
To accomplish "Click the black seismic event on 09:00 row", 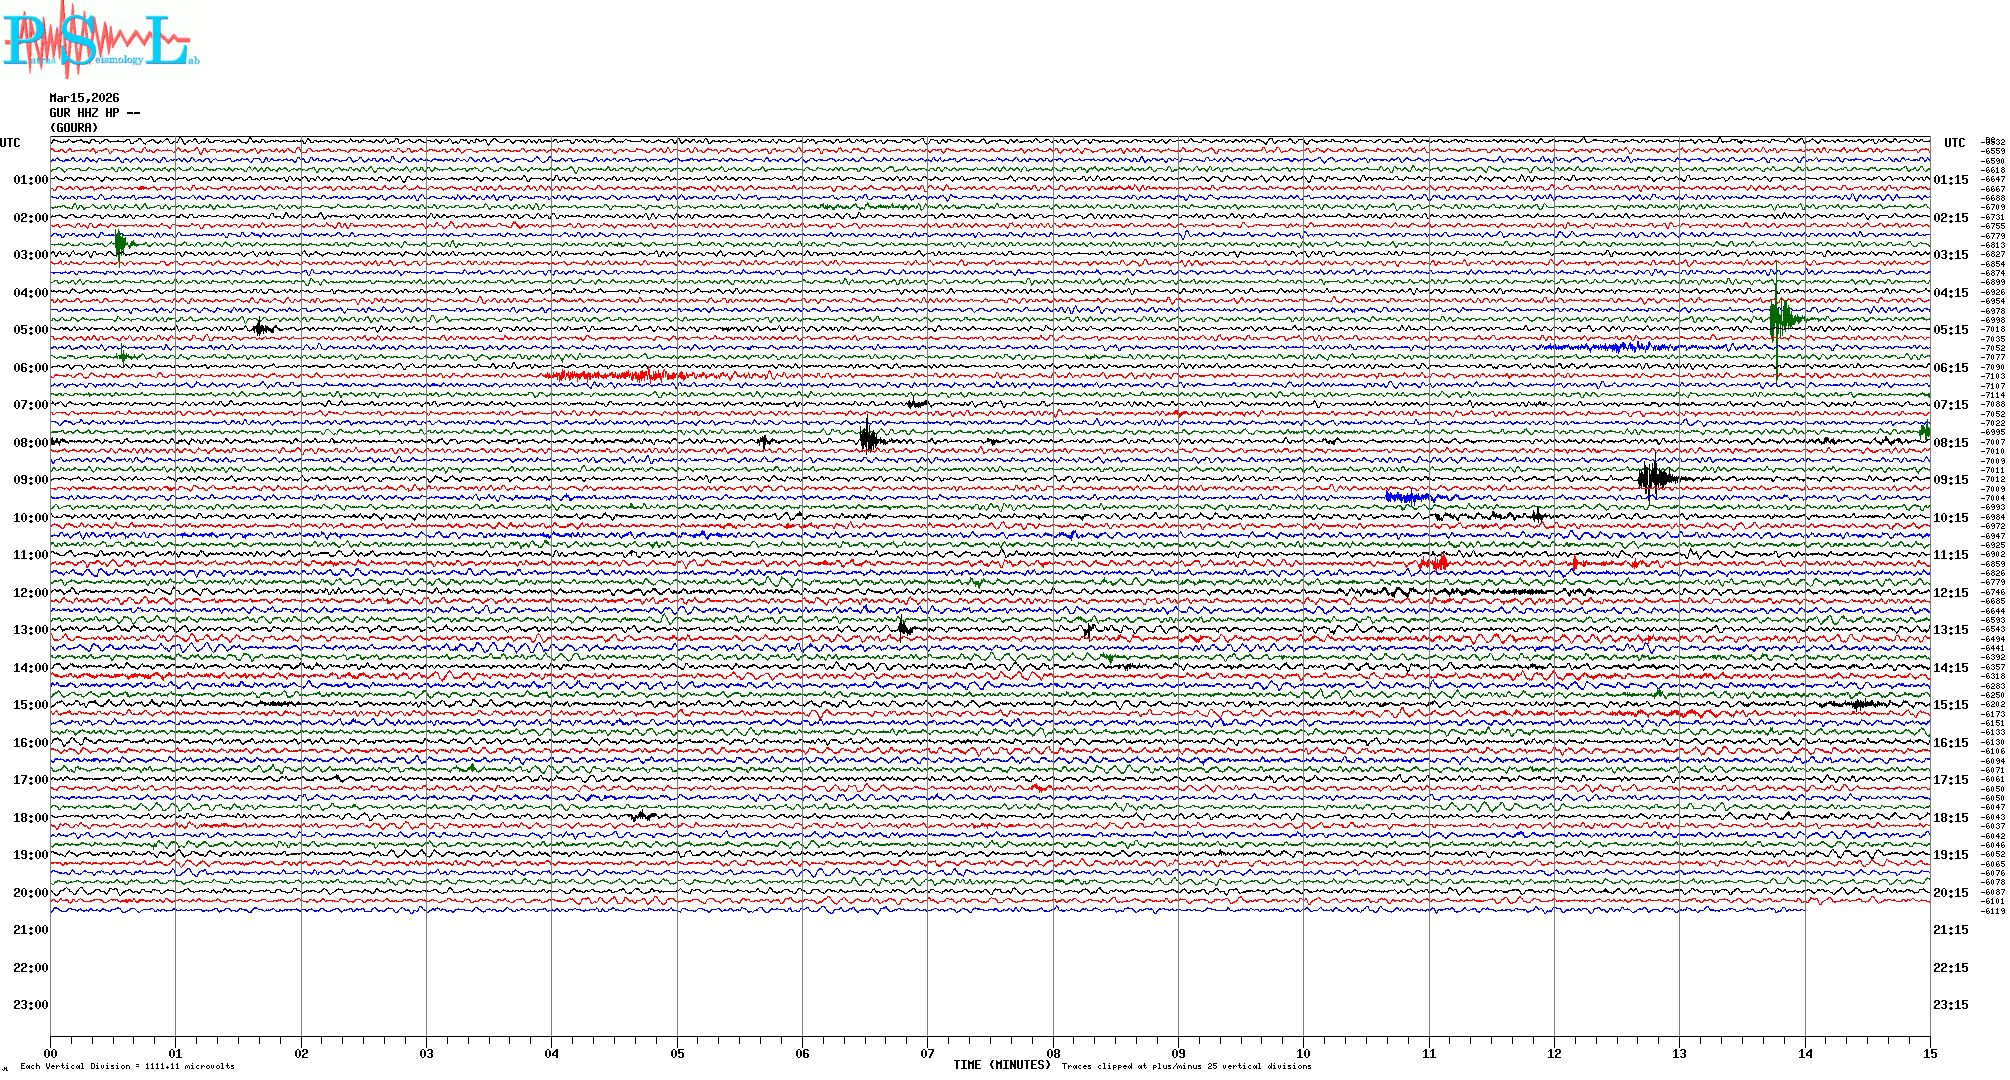I will [1653, 477].
